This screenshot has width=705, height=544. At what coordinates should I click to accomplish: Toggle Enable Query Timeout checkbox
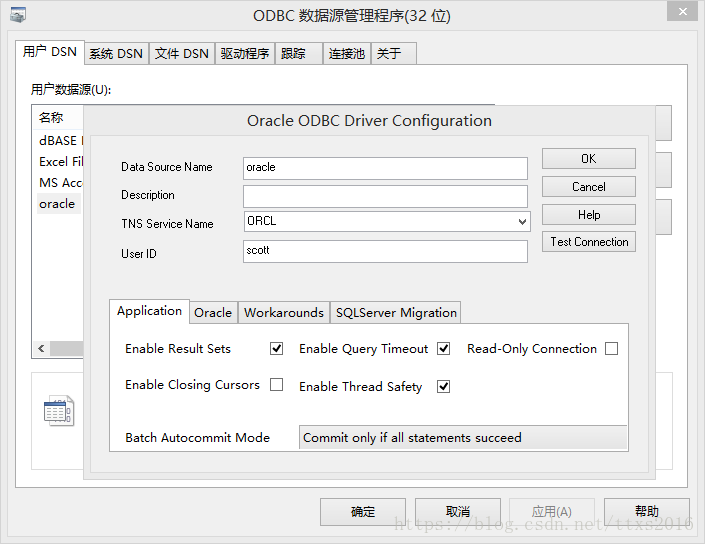point(443,348)
